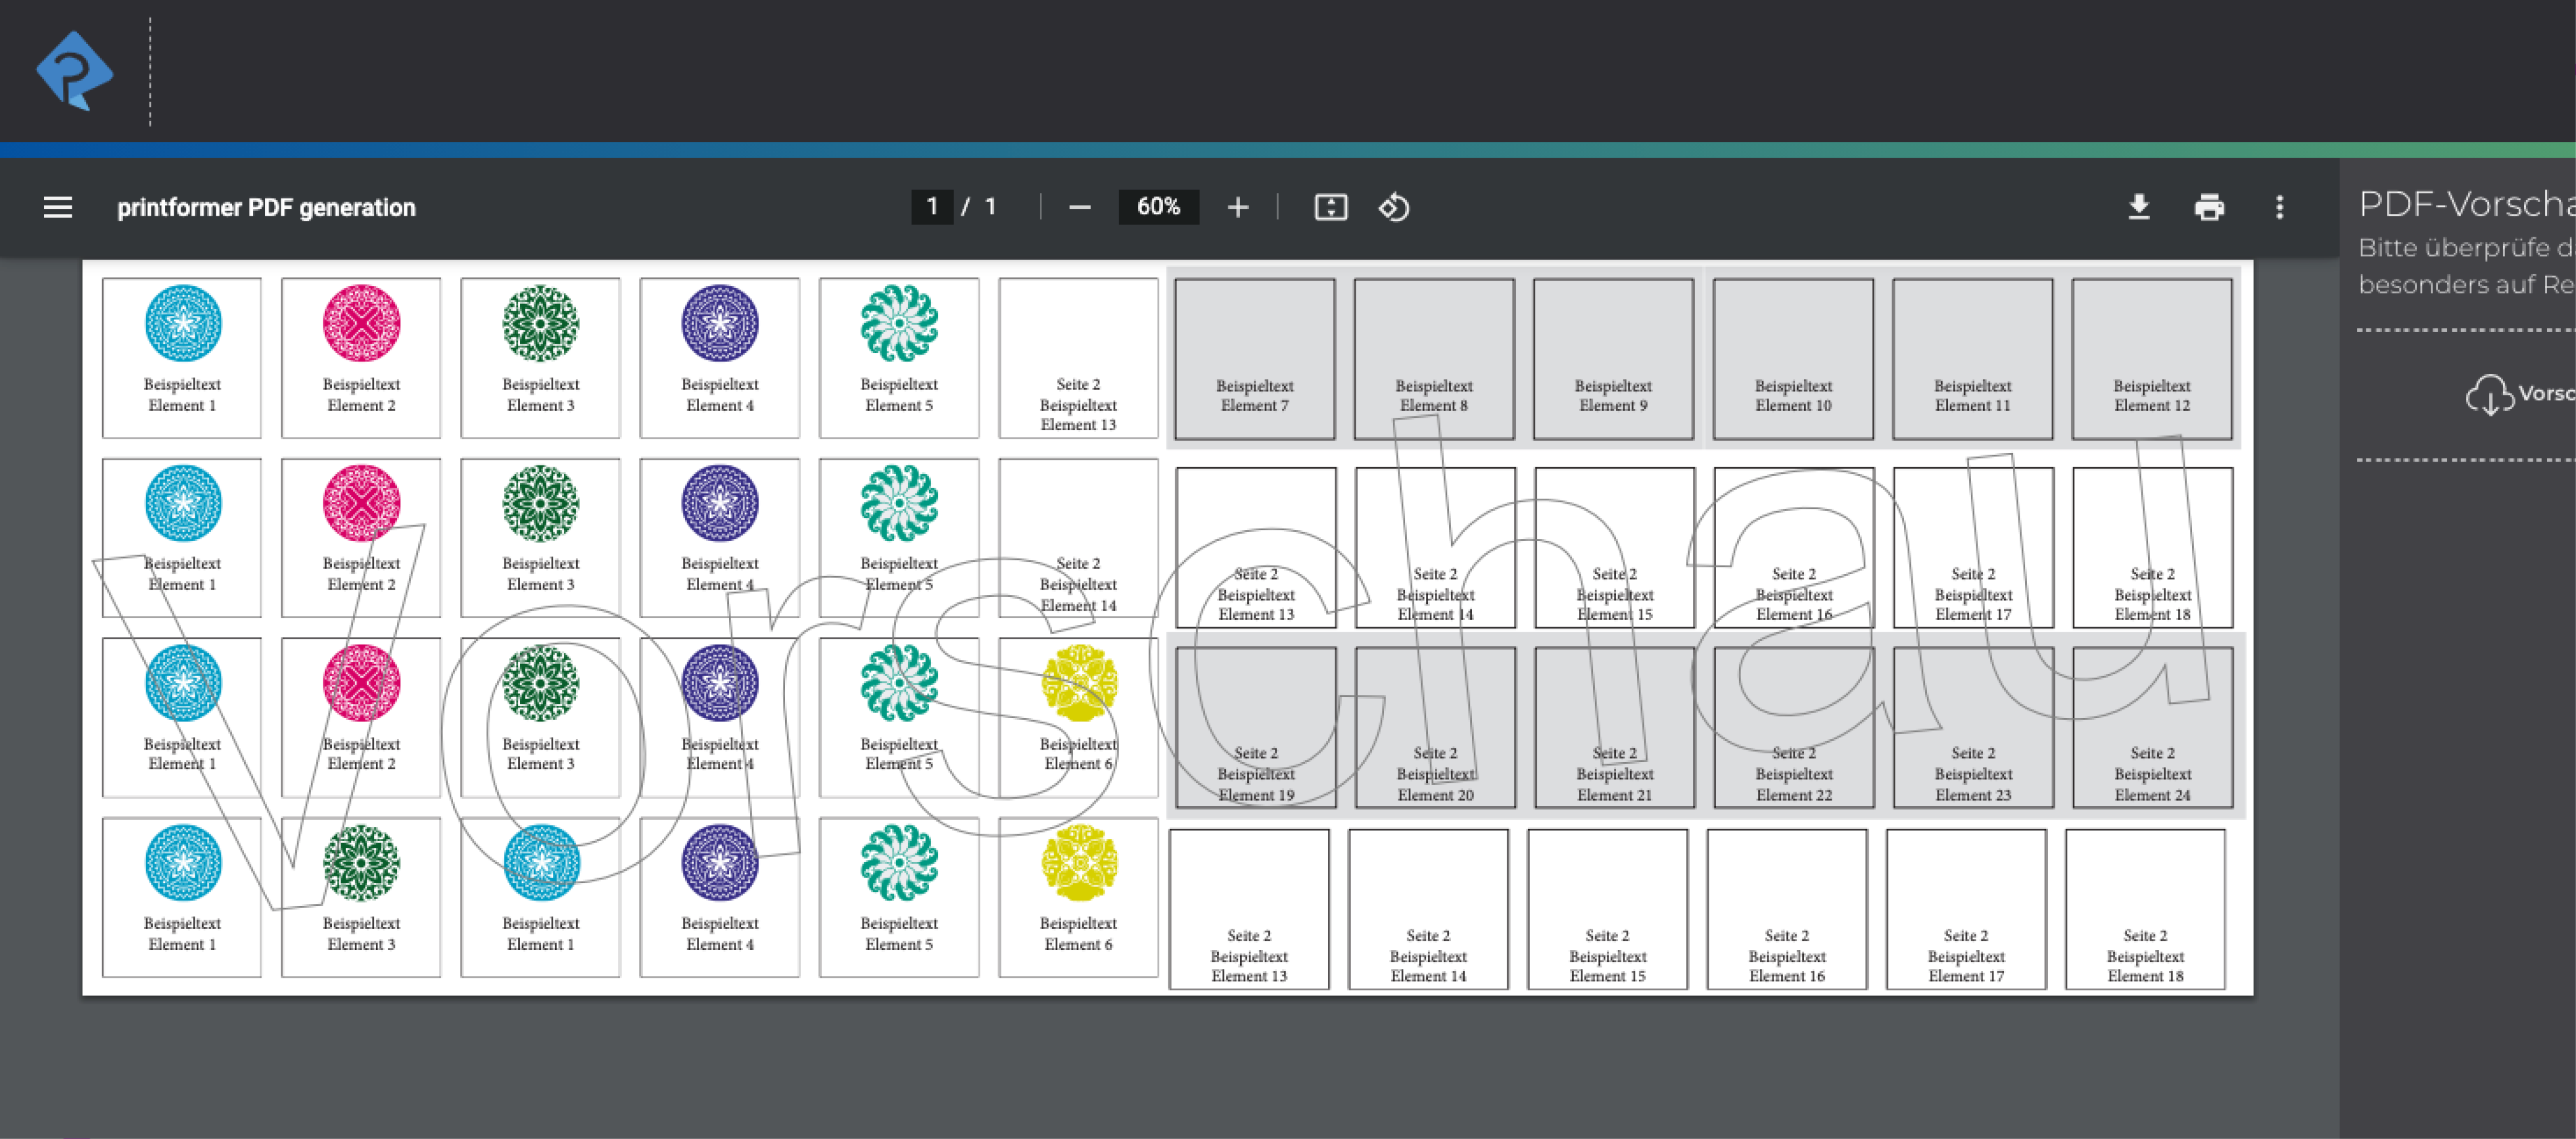Zoom out with the minus button
Screen dimensions: 2576x1139
click(x=1079, y=207)
